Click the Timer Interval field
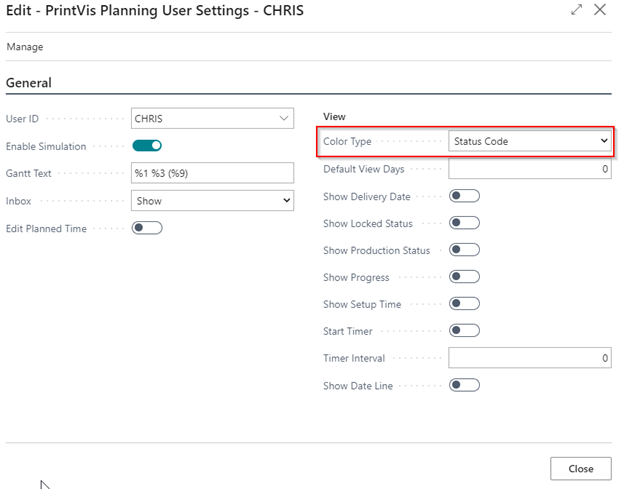Image resolution: width=624 pixels, height=489 pixels. click(x=530, y=358)
